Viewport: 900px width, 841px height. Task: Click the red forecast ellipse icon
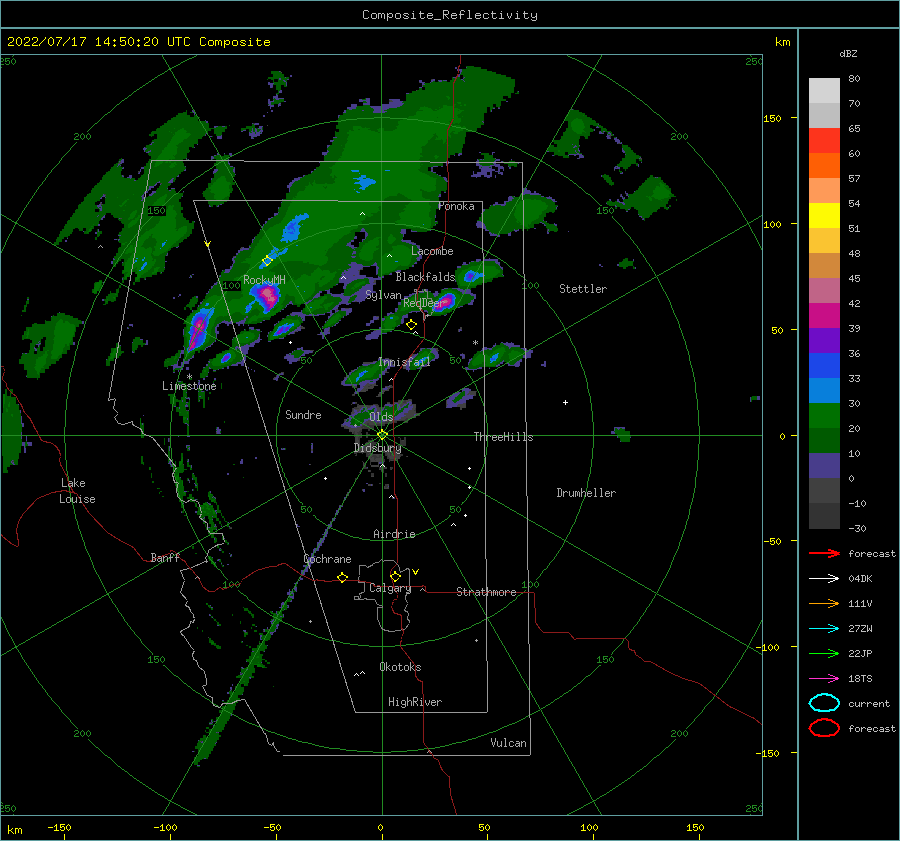point(824,728)
